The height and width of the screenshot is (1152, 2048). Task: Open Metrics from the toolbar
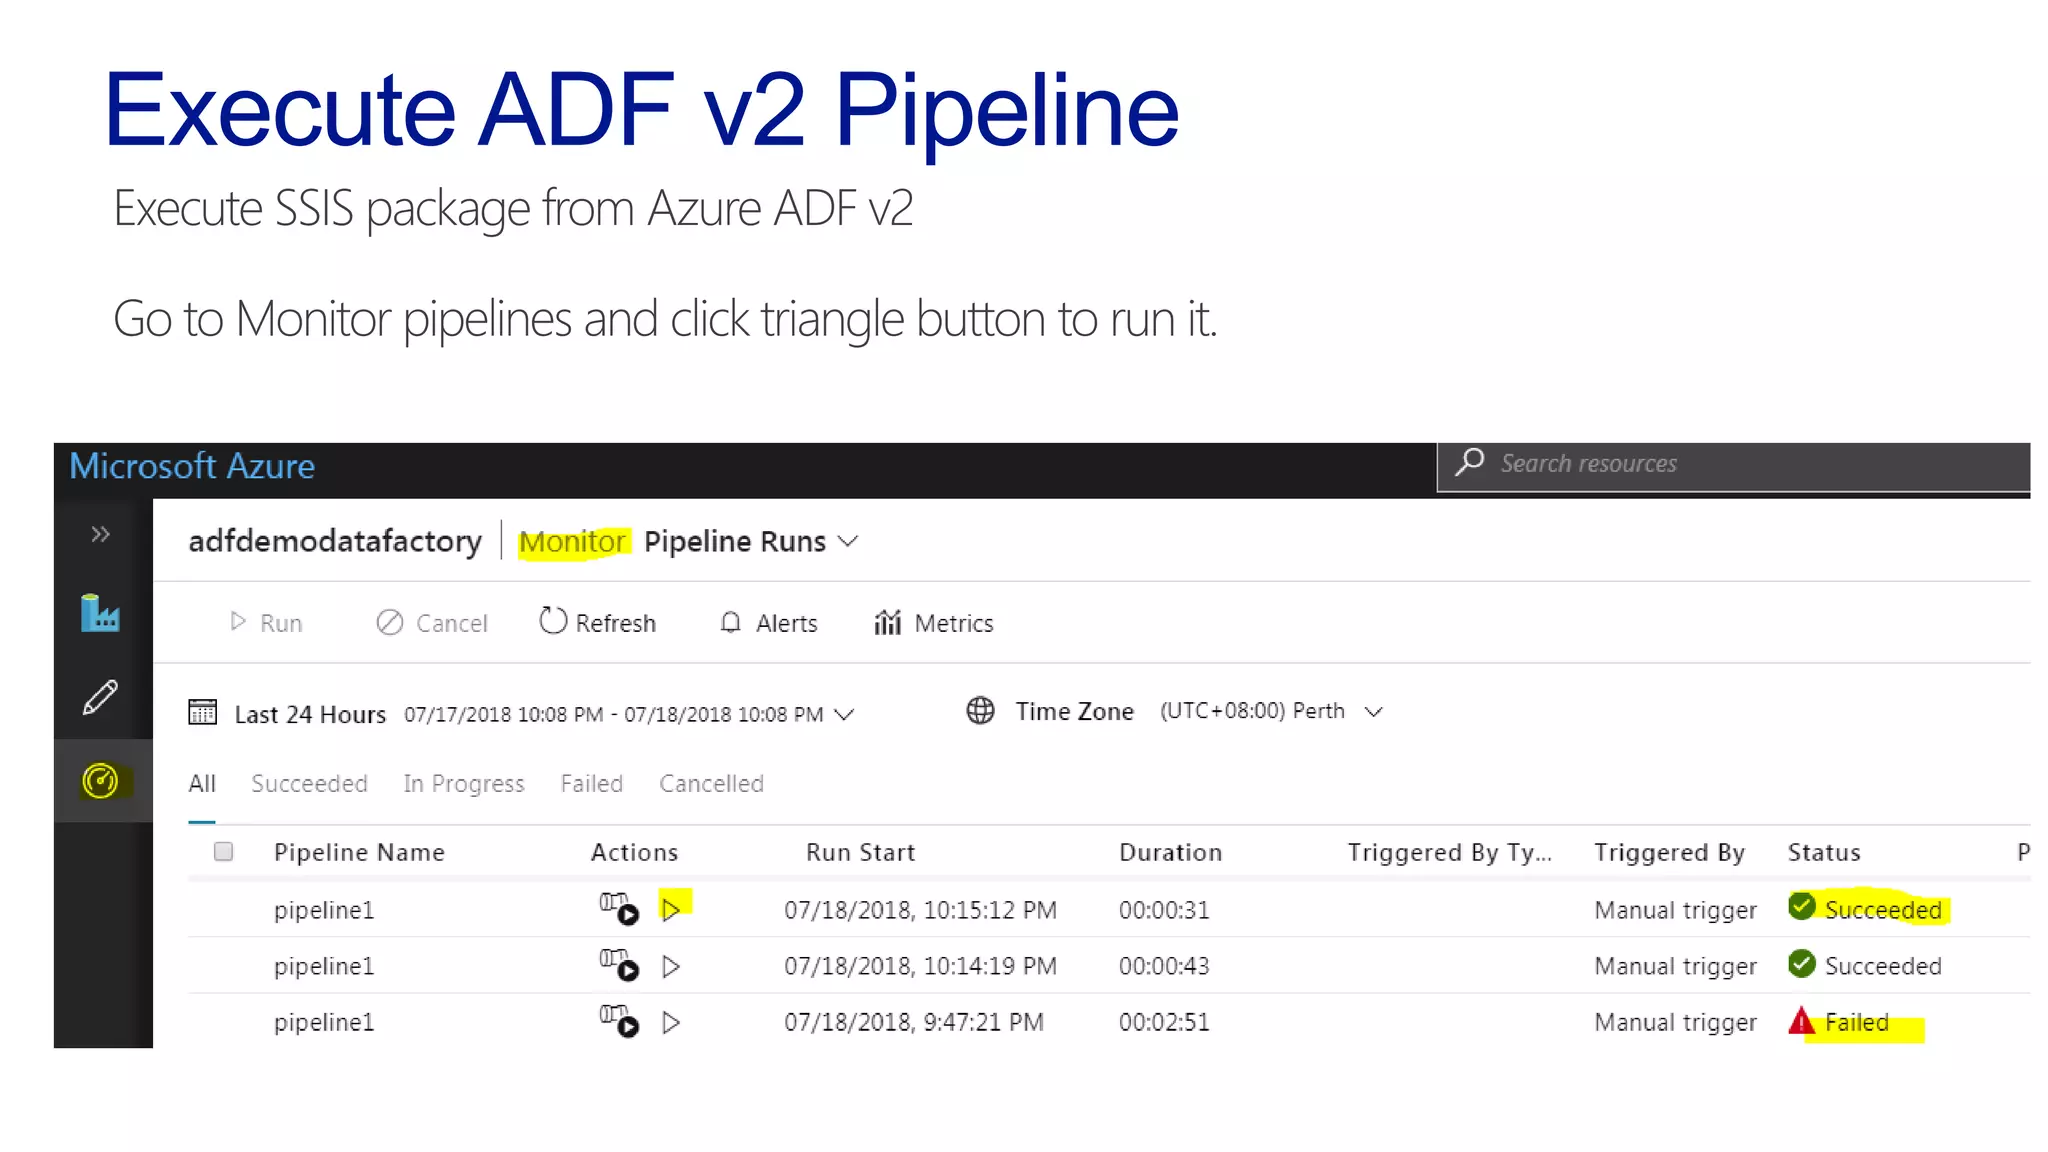click(933, 623)
